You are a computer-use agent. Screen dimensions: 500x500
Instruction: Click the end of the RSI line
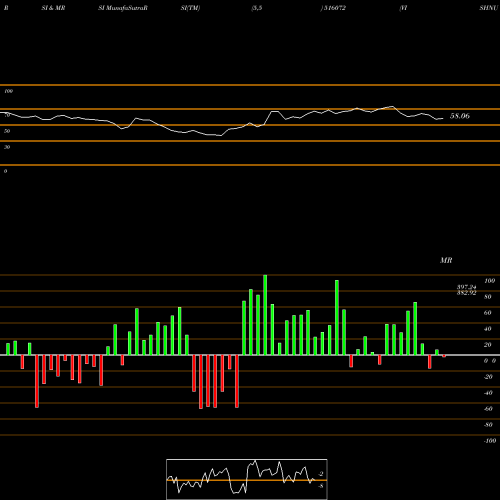coord(443,118)
